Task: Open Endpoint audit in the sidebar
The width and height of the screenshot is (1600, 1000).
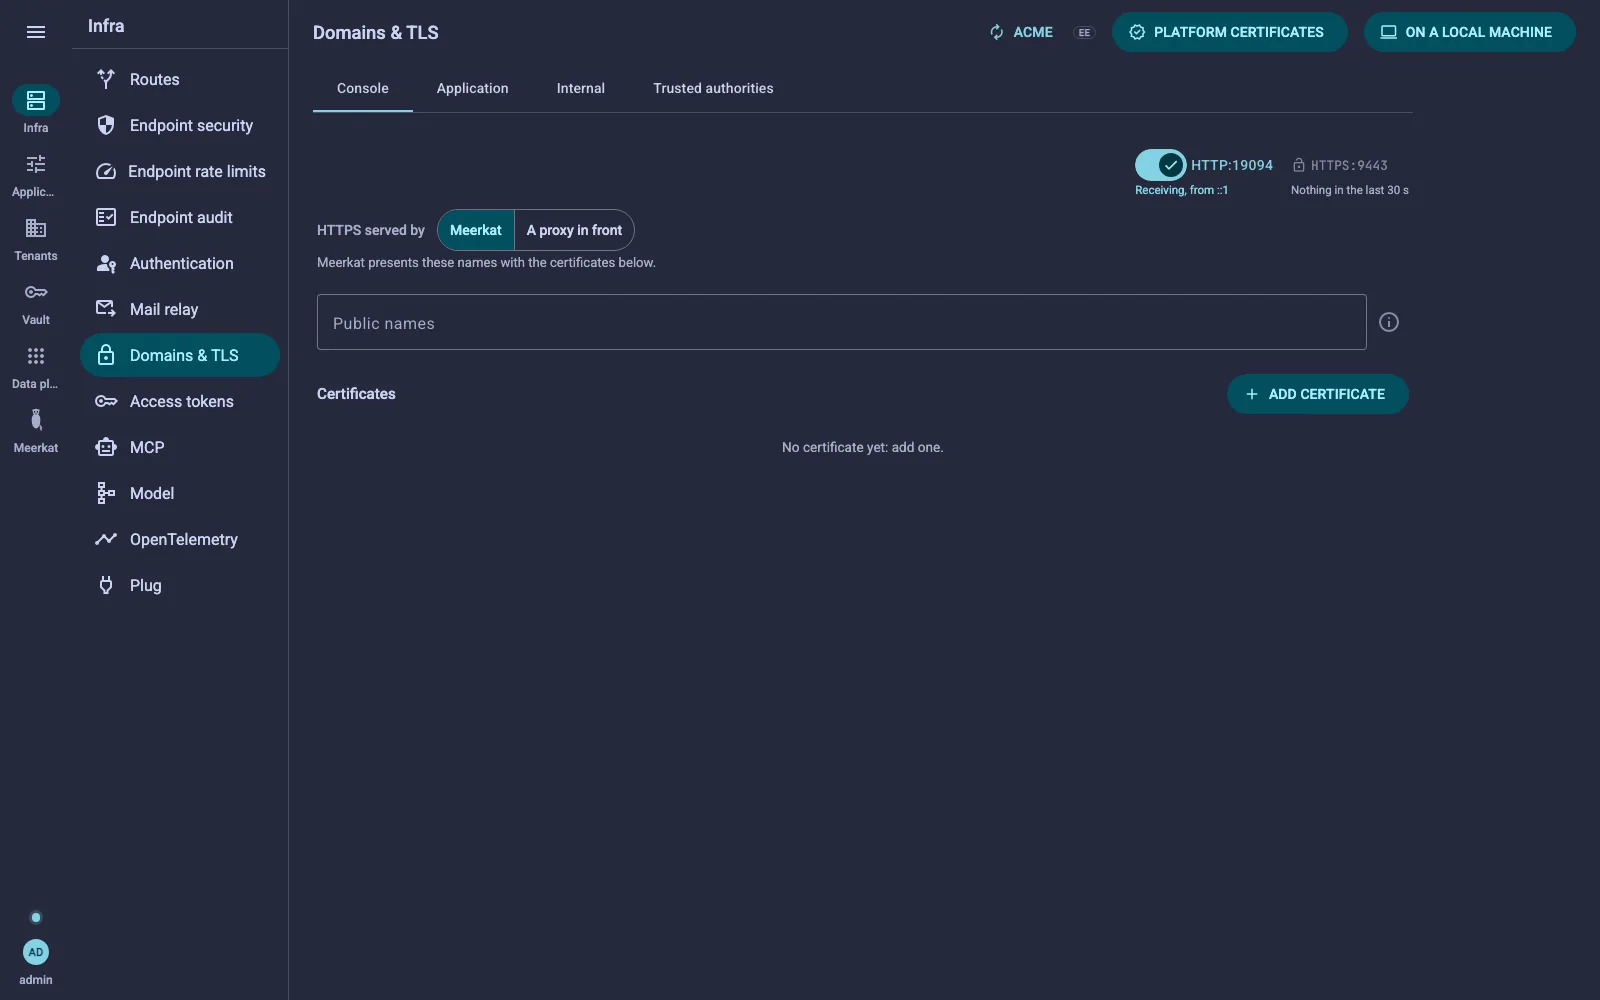Action: [x=180, y=217]
